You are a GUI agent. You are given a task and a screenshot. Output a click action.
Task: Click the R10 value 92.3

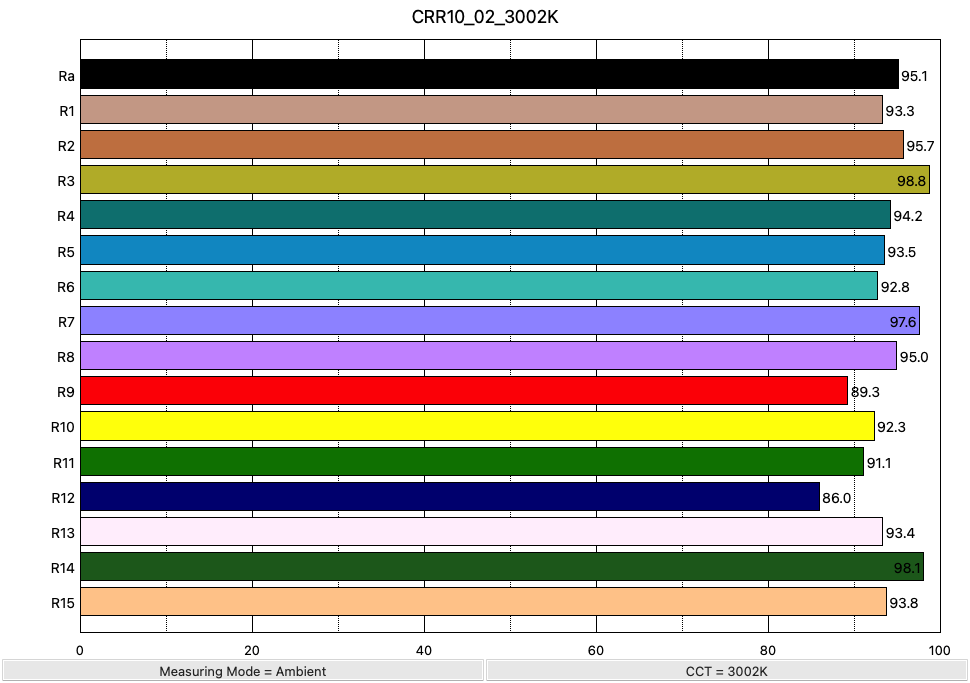[891, 427]
